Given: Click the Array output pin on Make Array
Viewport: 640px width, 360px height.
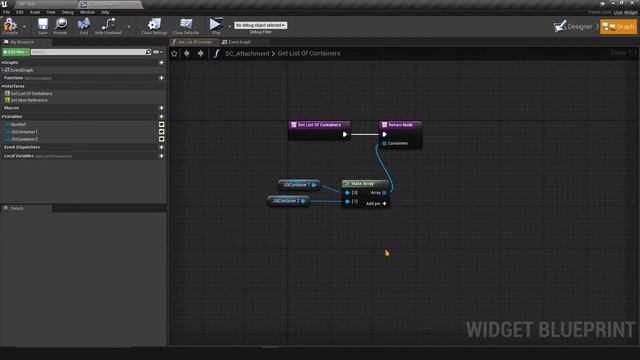Looking at the screenshot, I should coord(384,193).
